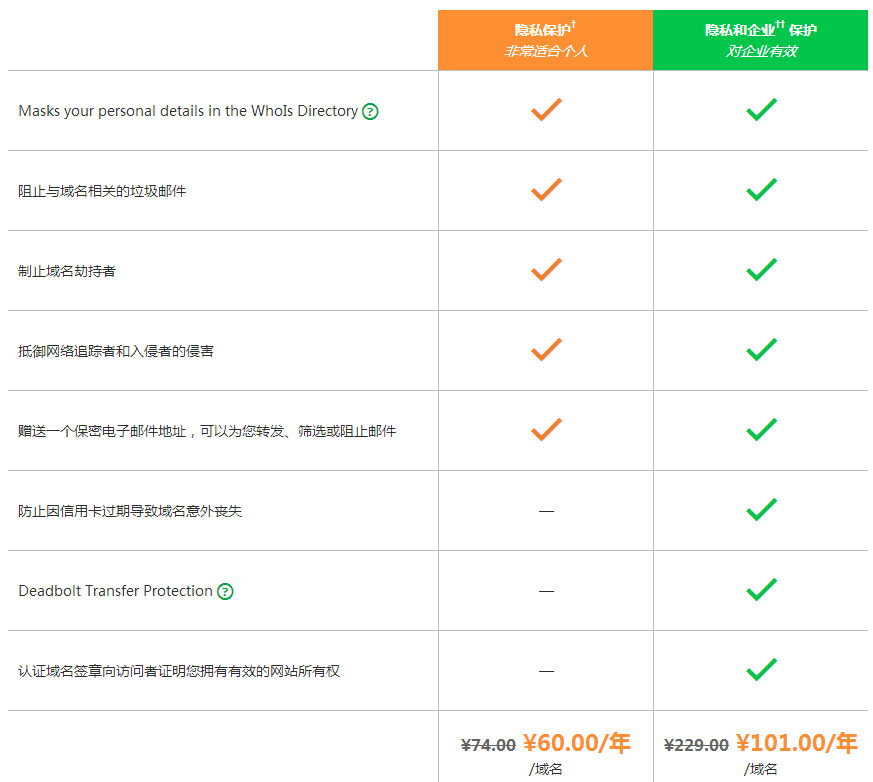Click green checkmark for 认证域名签章 row
Viewport: 873px width, 782px height.
click(761, 670)
